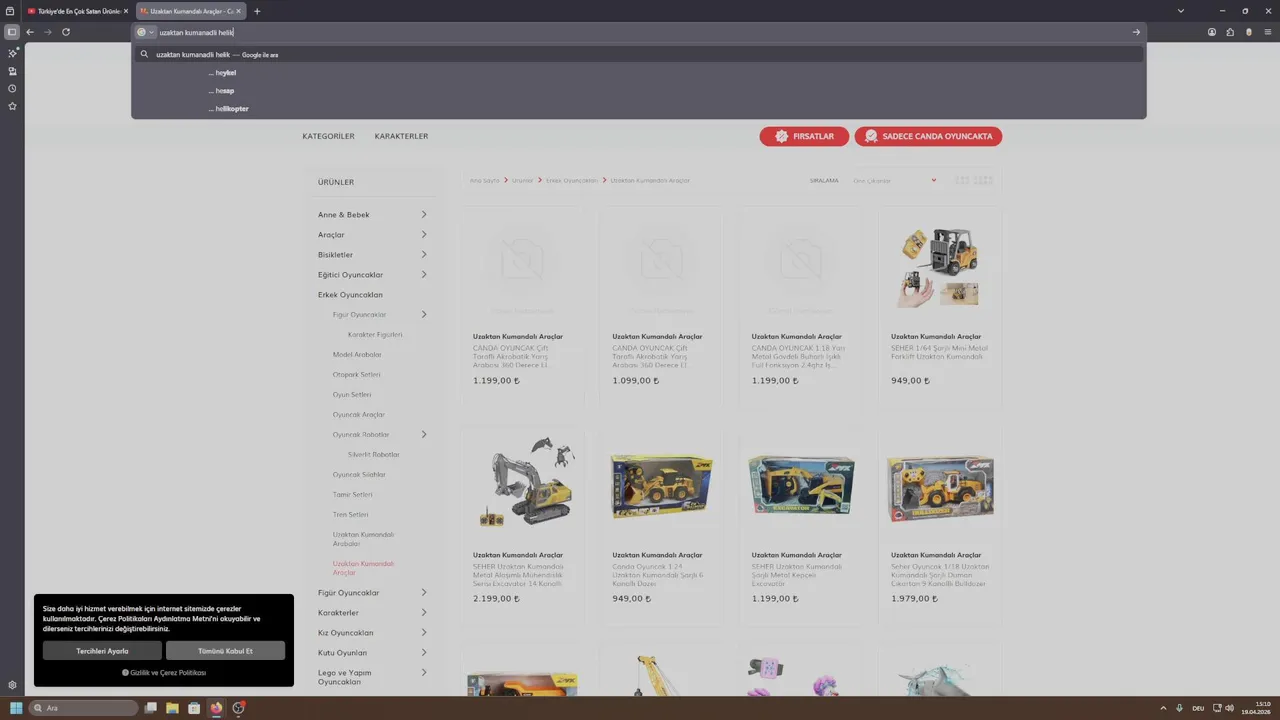Close the 'Türkiye'de En Çok Satan' tab
The image size is (1280, 720).
click(126, 11)
